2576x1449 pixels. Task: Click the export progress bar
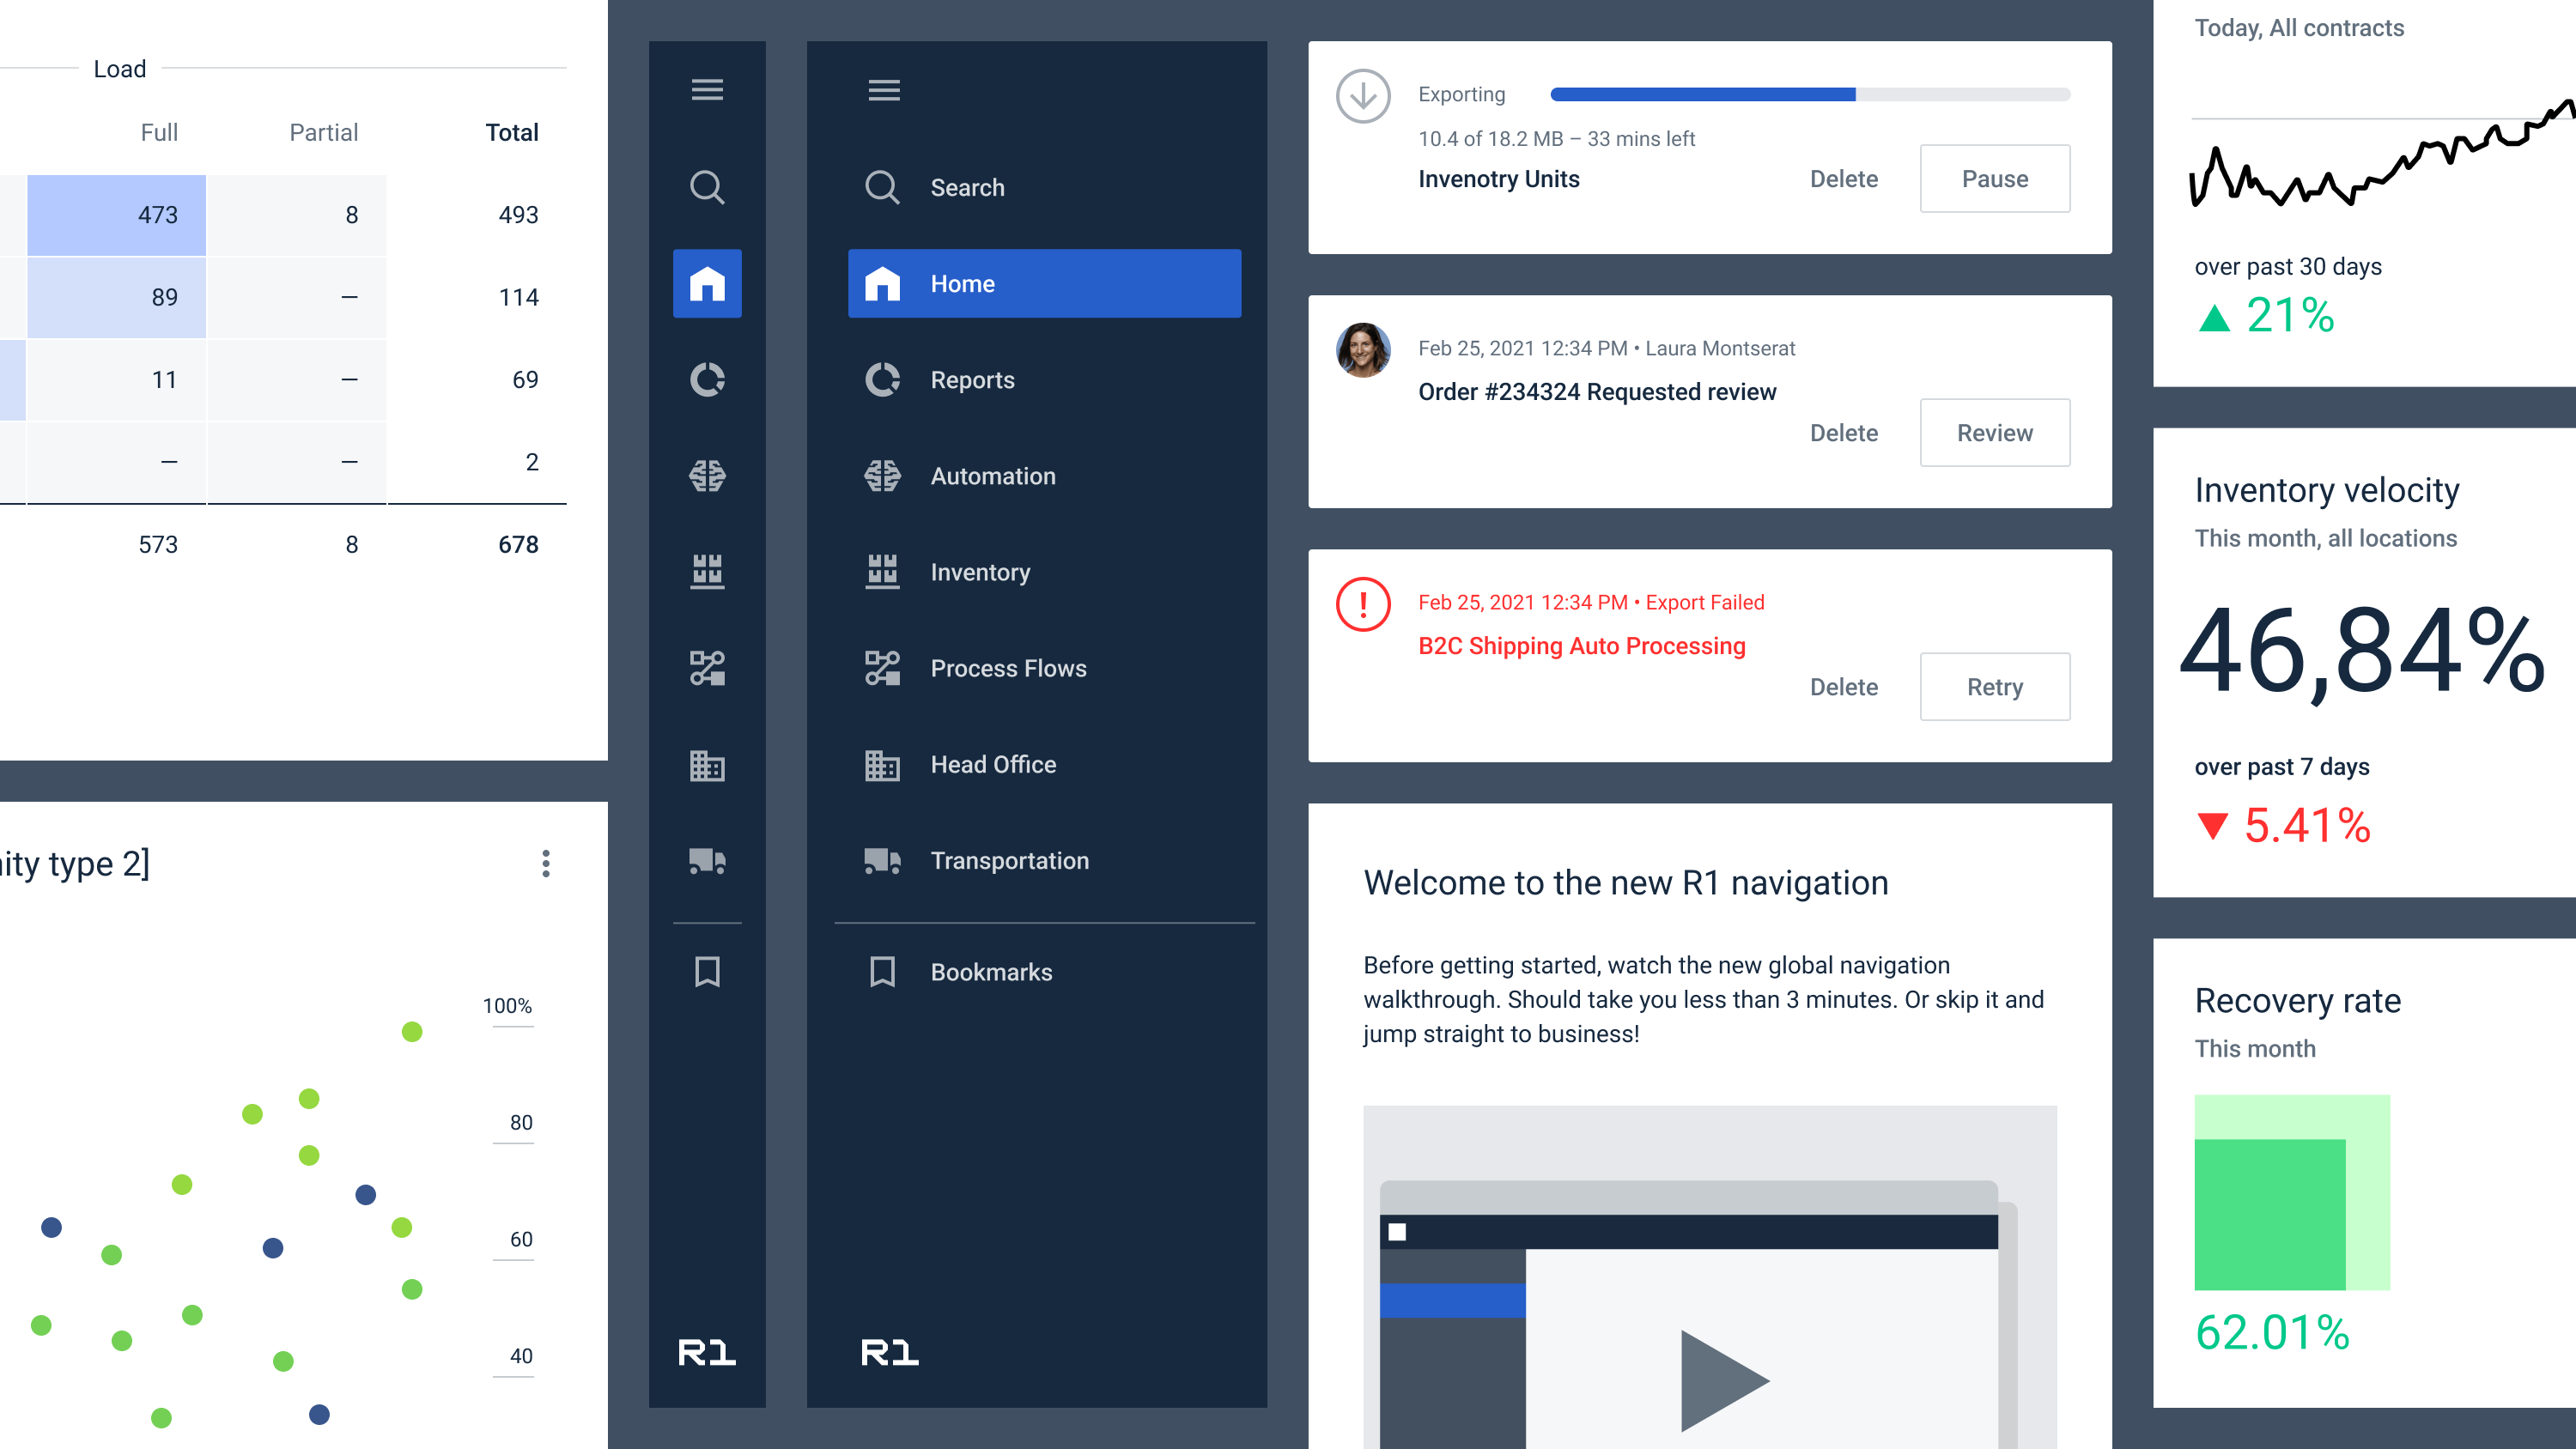1810,95
